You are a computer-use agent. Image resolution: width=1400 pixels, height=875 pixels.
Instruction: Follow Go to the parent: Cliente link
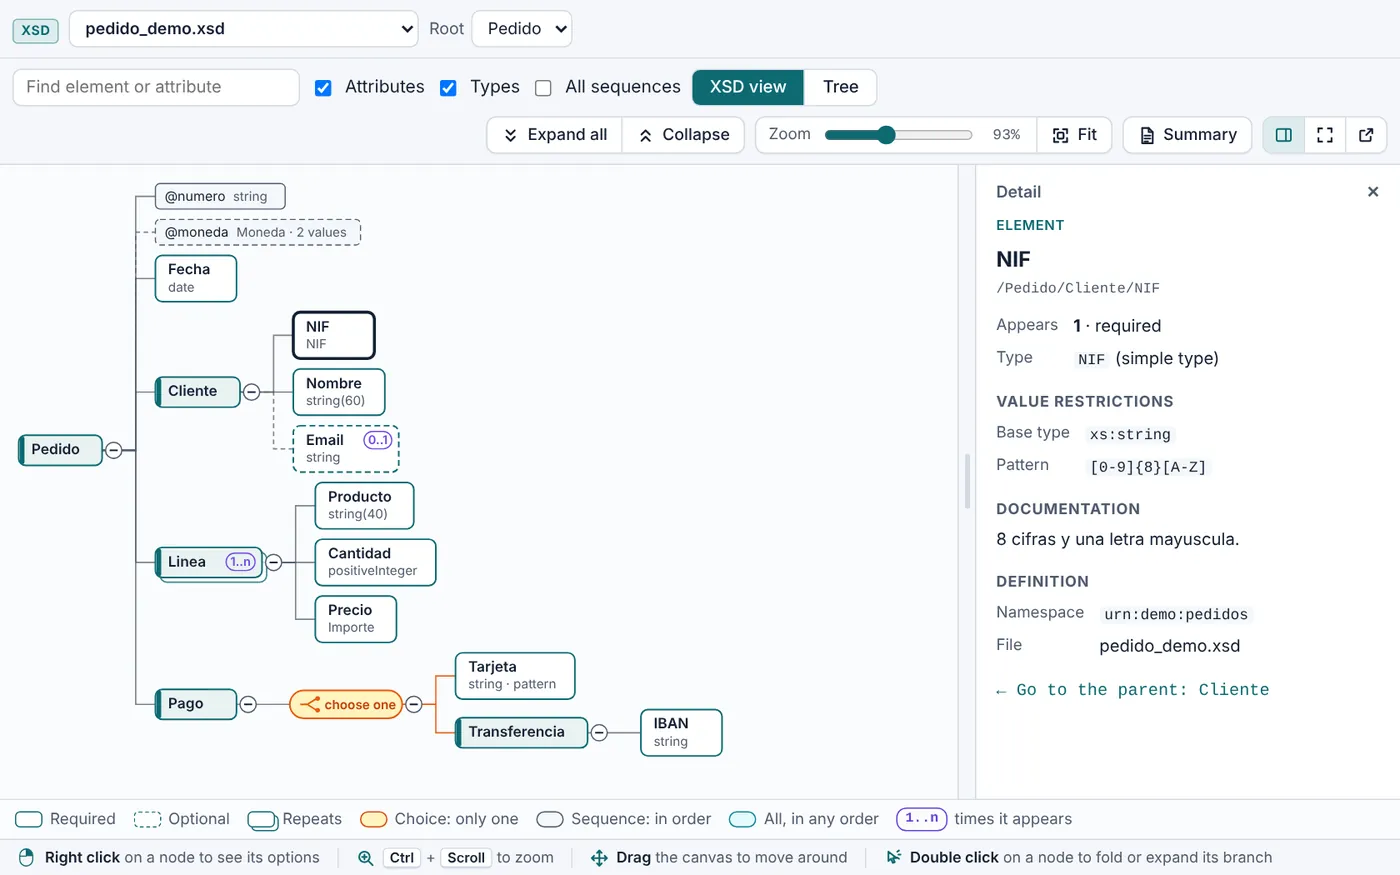[x=1133, y=690]
